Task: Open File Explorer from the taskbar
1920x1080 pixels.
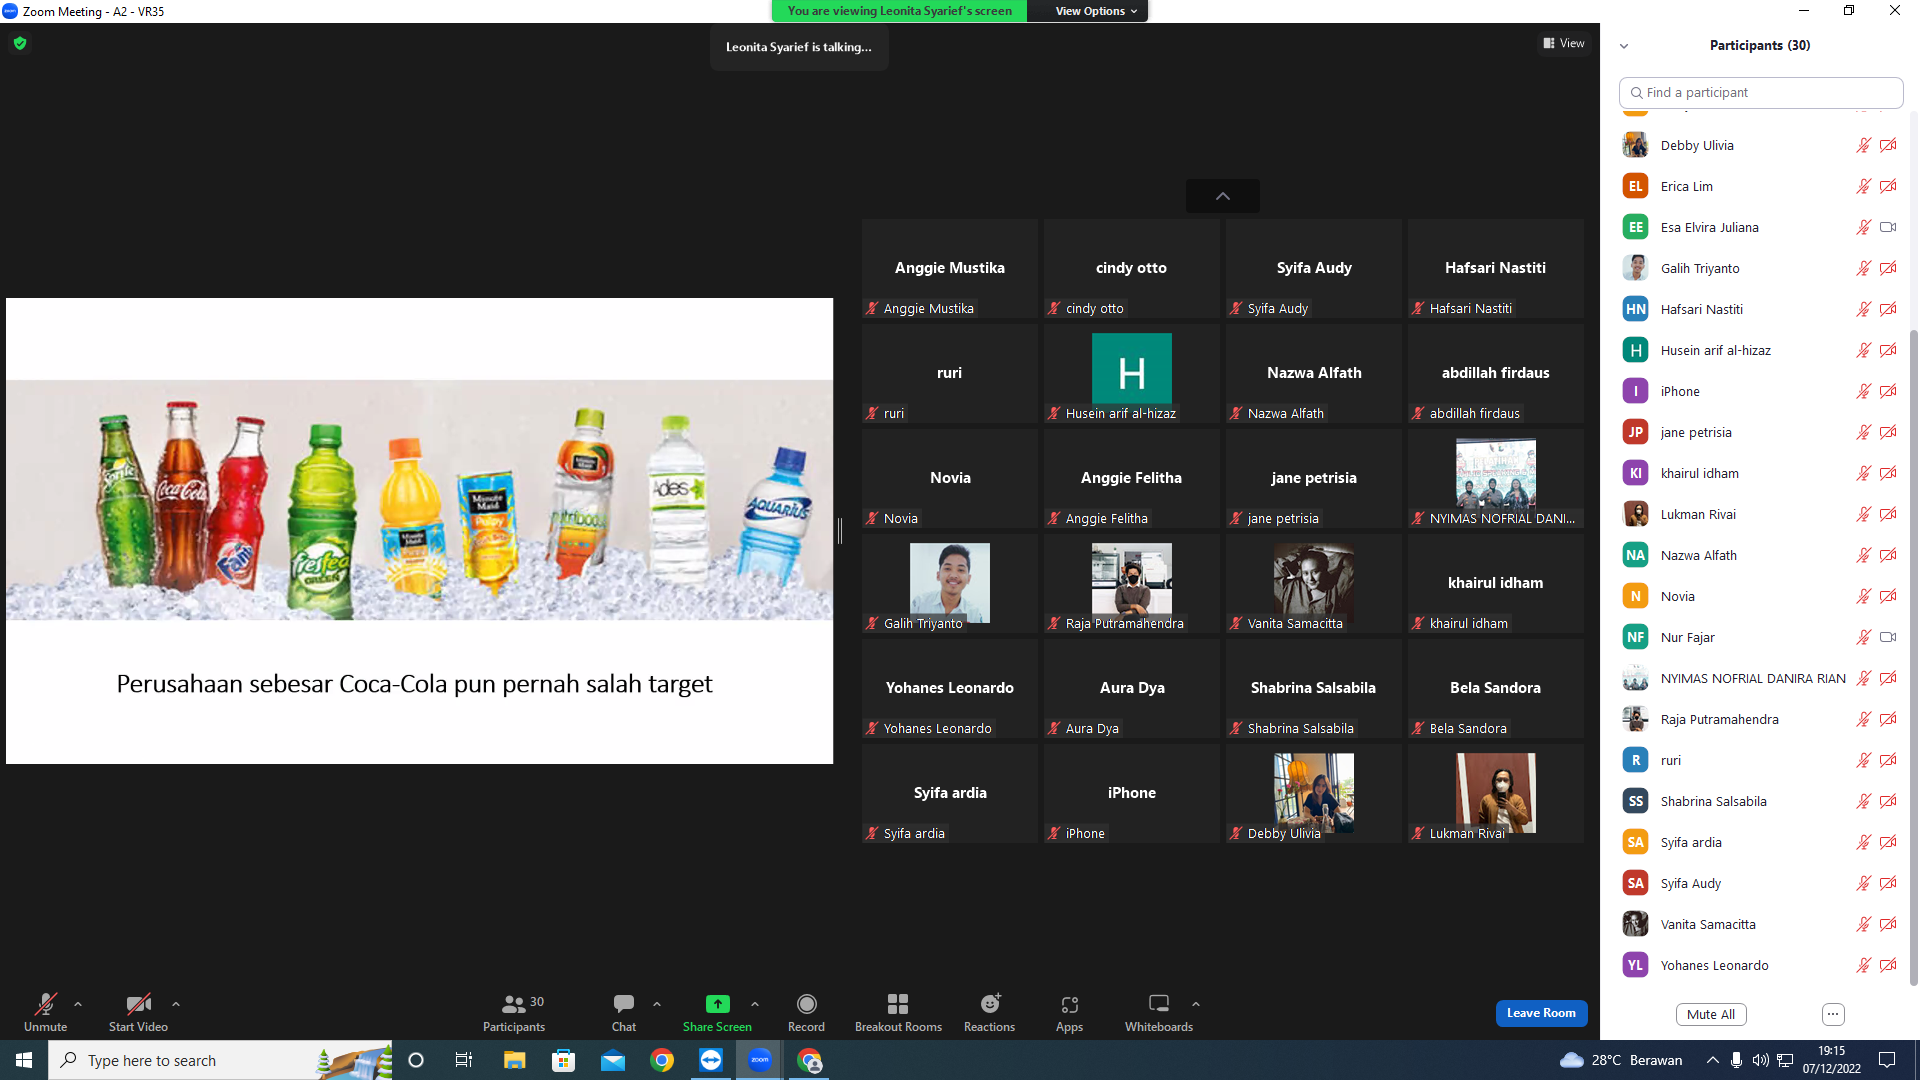Action: pos(514,1060)
